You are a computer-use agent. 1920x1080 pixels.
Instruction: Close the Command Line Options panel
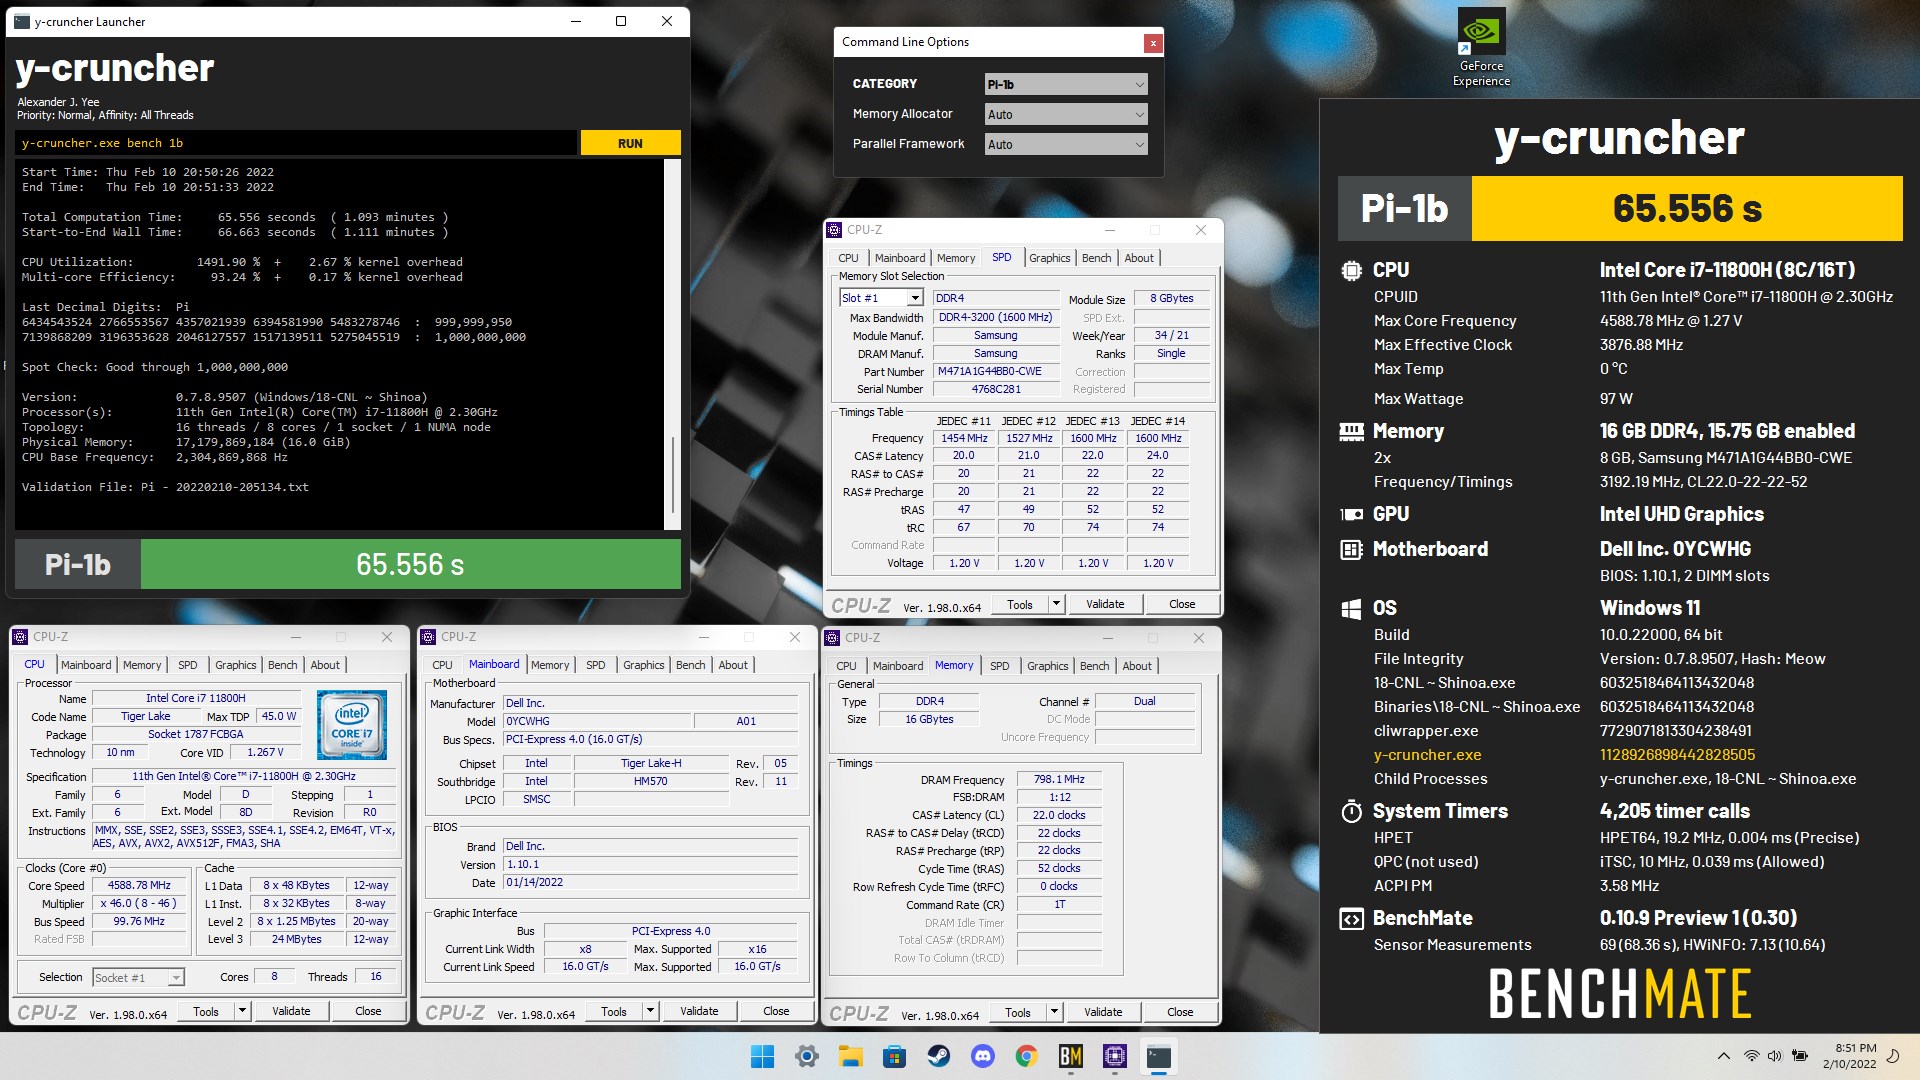1153,43
